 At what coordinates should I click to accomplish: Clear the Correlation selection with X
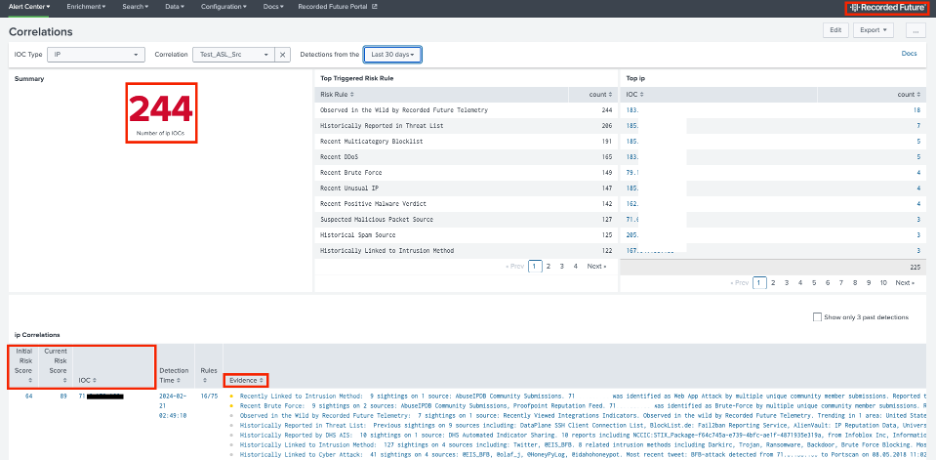tap(282, 54)
